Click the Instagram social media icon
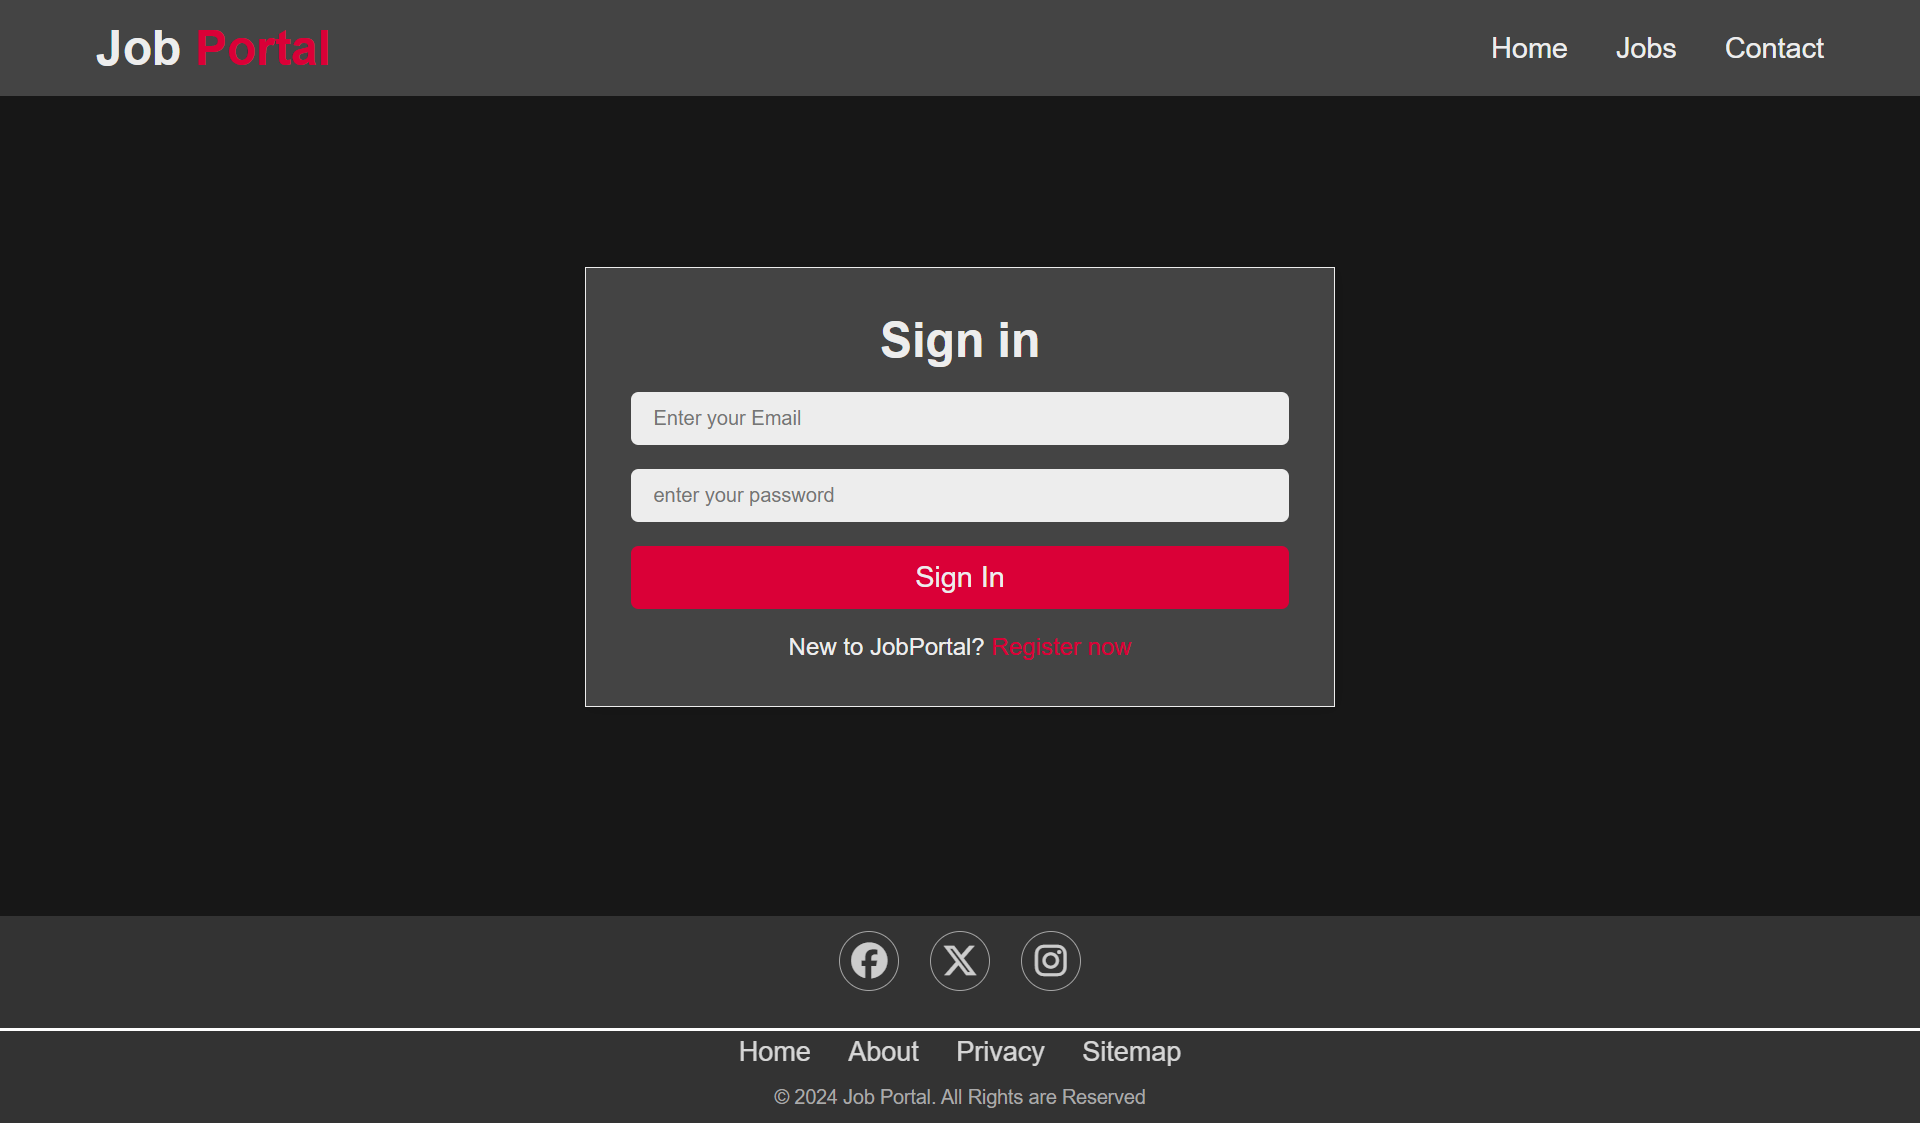This screenshot has width=1920, height=1123. tap(1050, 960)
